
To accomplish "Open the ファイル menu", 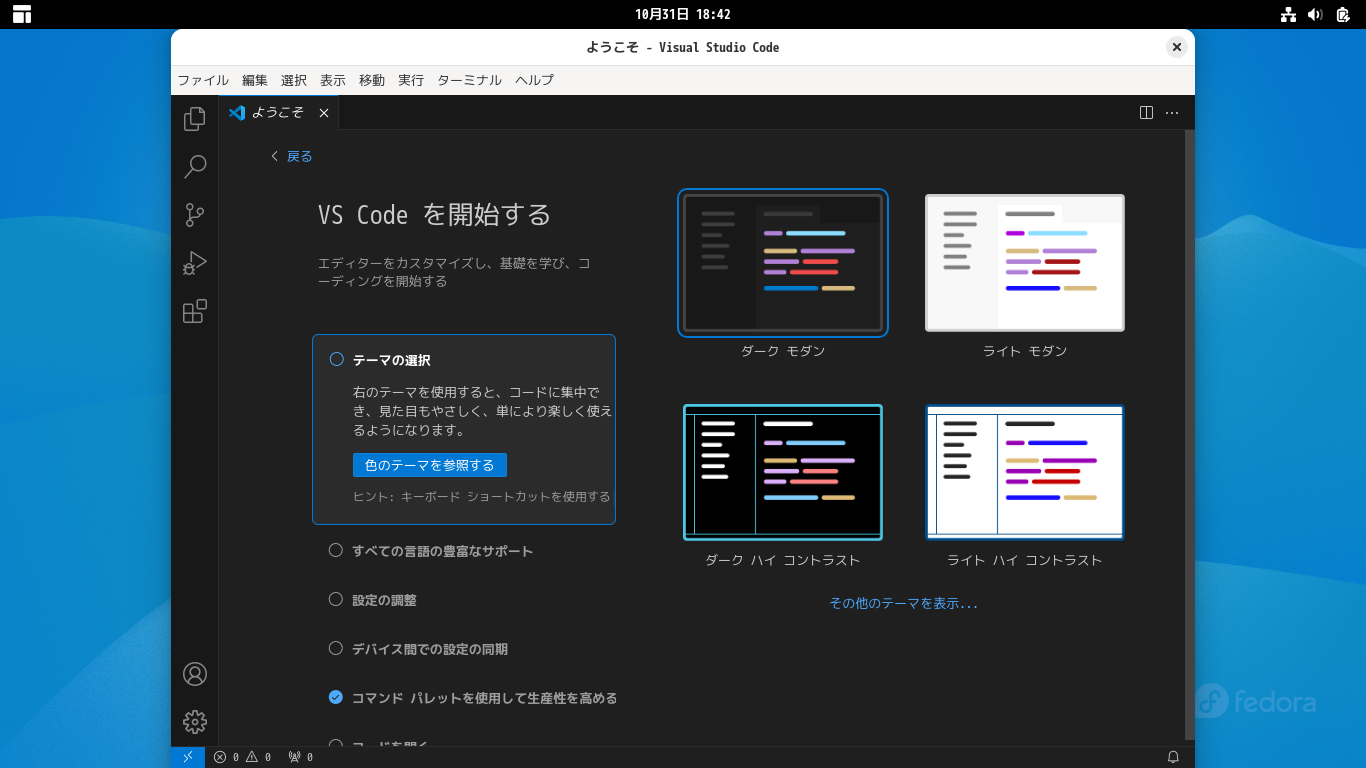I will click(203, 80).
